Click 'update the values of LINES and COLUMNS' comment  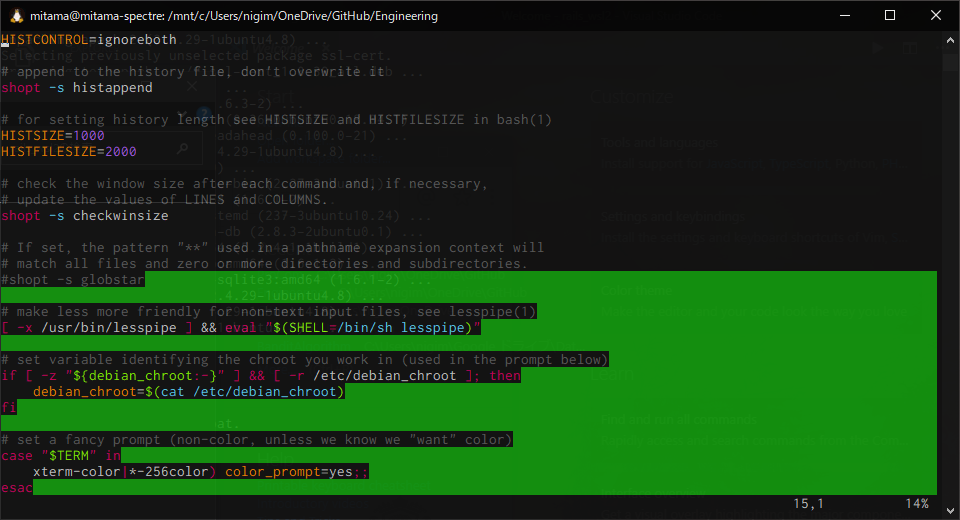pos(164,200)
